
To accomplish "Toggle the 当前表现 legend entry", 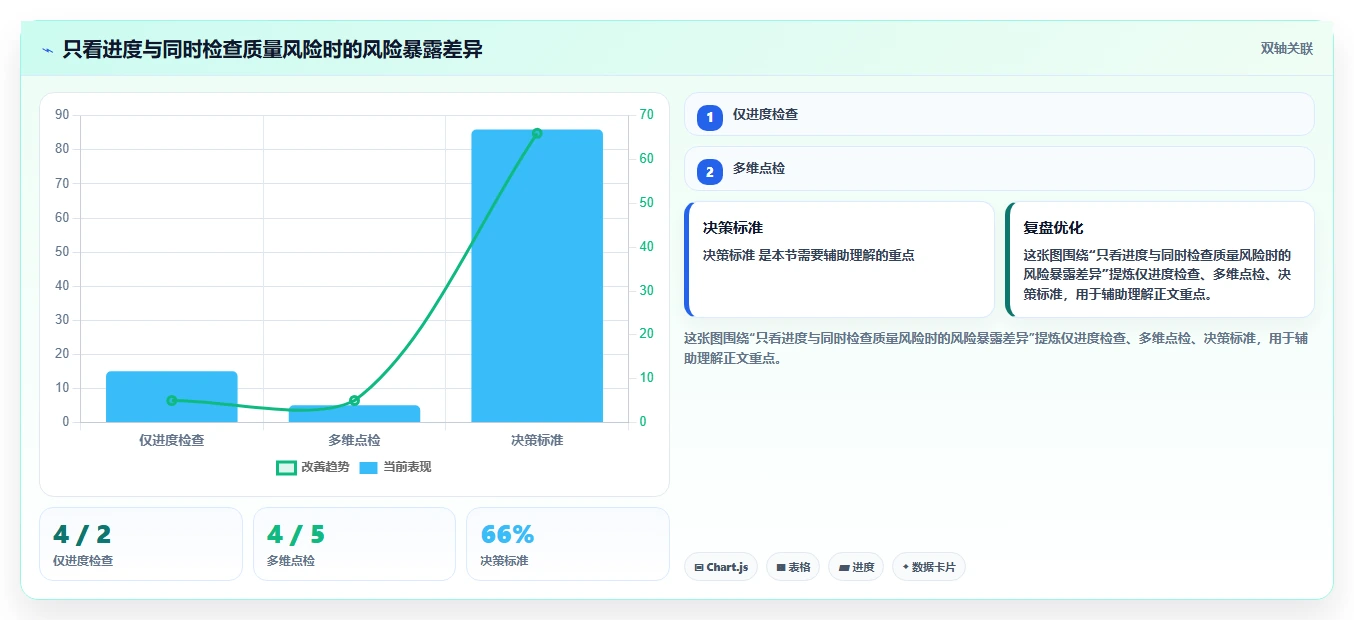I will [395, 467].
